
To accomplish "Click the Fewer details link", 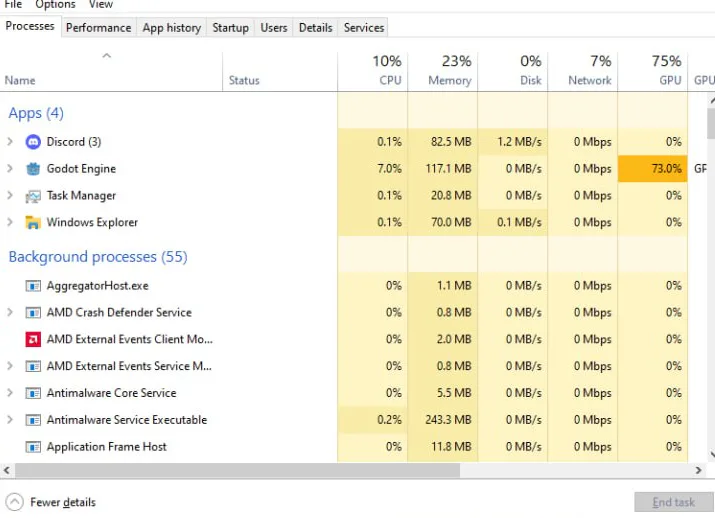I will [x=63, y=502].
